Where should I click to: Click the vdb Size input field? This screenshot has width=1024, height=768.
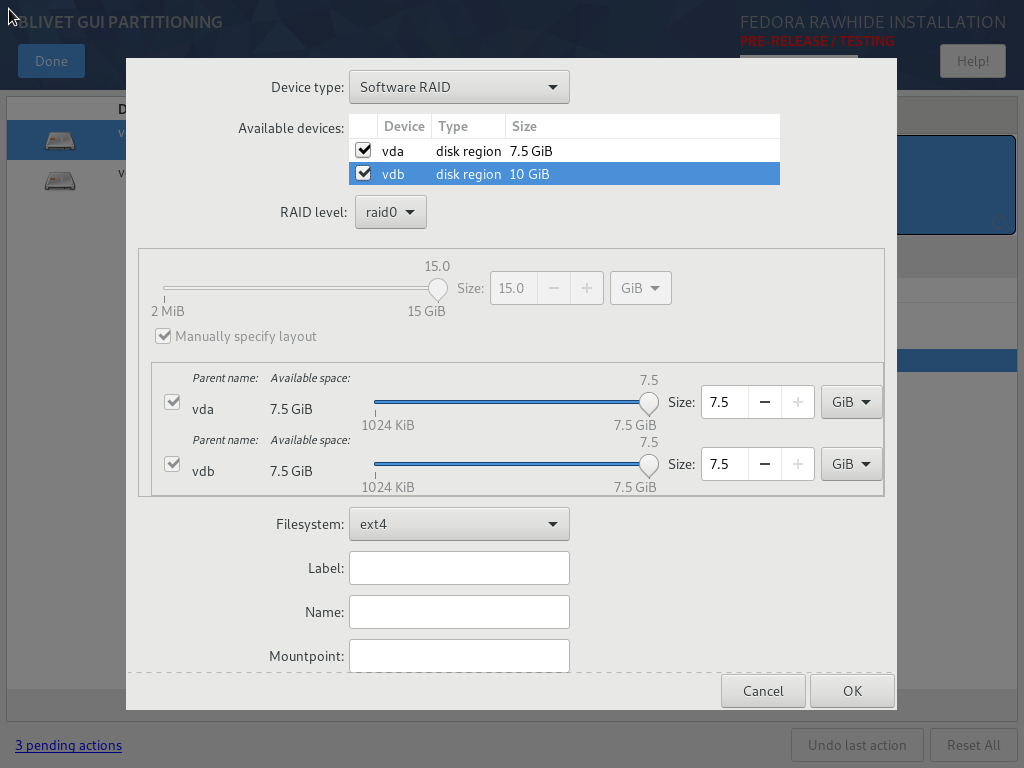[725, 464]
